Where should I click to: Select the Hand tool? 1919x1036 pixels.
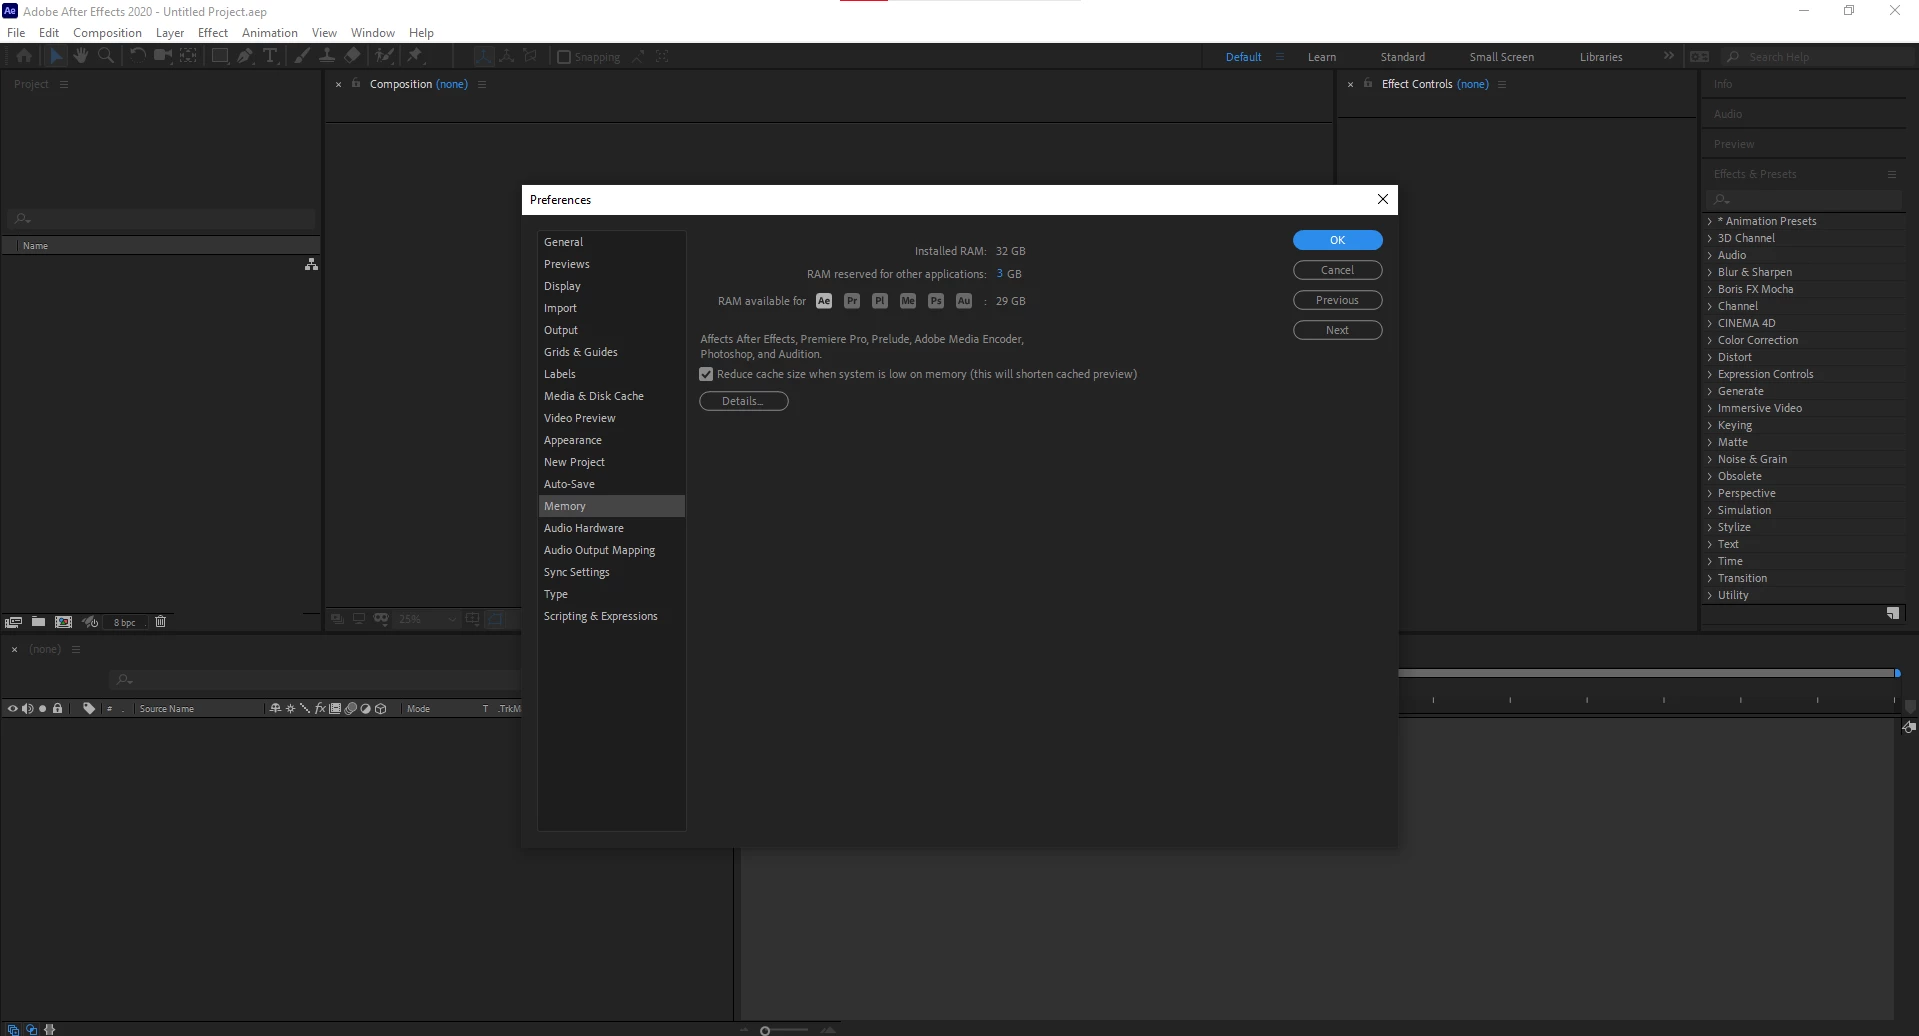(x=81, y=56)
